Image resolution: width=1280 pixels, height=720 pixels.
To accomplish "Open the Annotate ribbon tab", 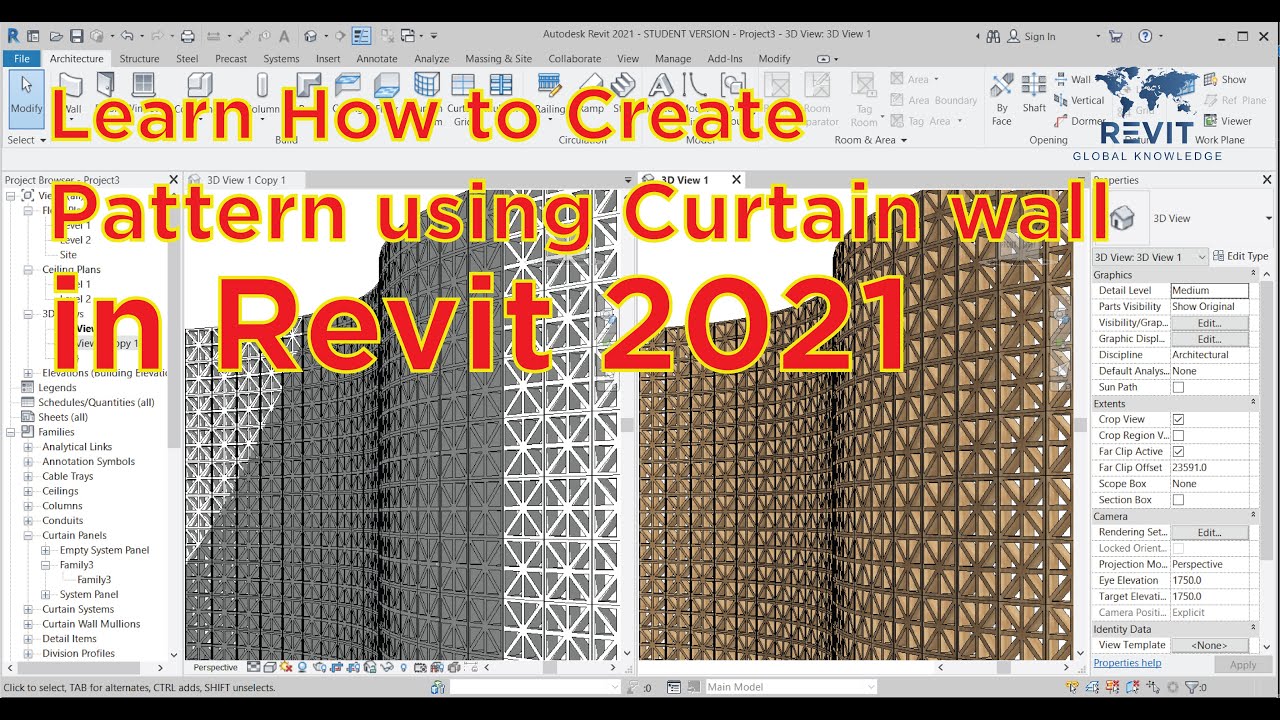I will (377, 59).
